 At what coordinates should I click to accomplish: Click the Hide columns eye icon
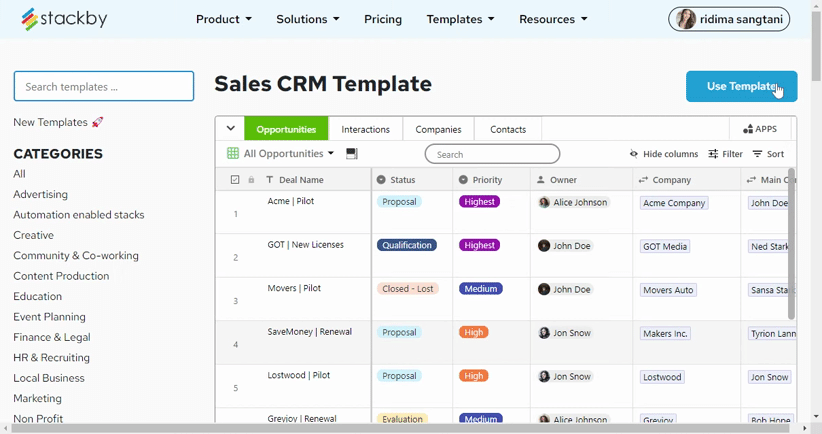(634, 154)
